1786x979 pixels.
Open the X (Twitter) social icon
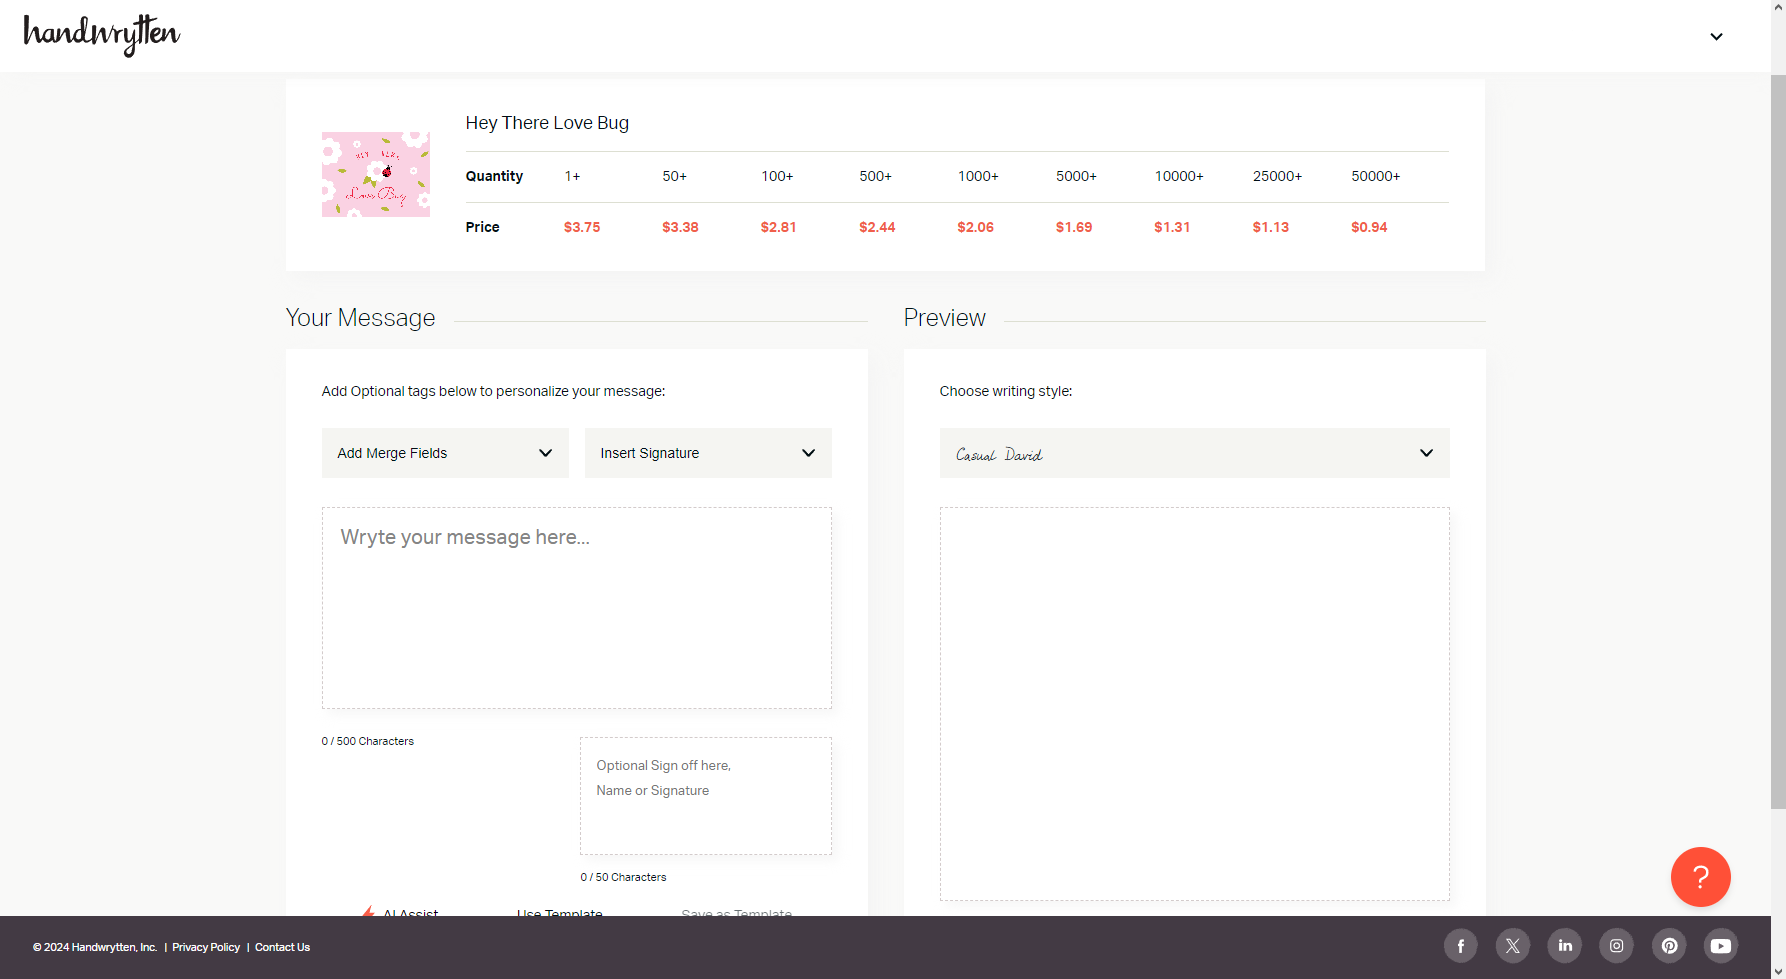(1512, 945)
